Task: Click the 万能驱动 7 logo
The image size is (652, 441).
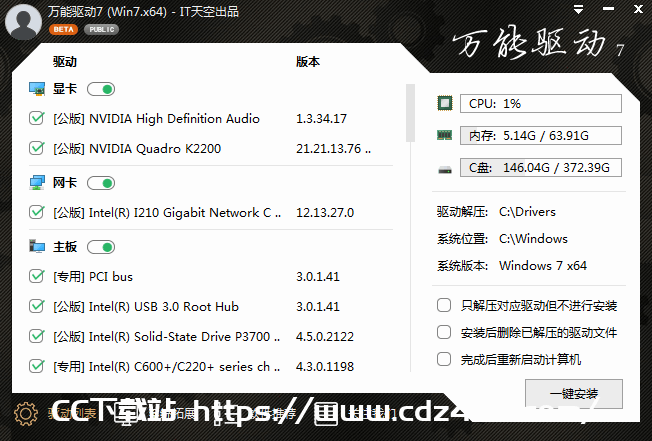Action: 538,44
